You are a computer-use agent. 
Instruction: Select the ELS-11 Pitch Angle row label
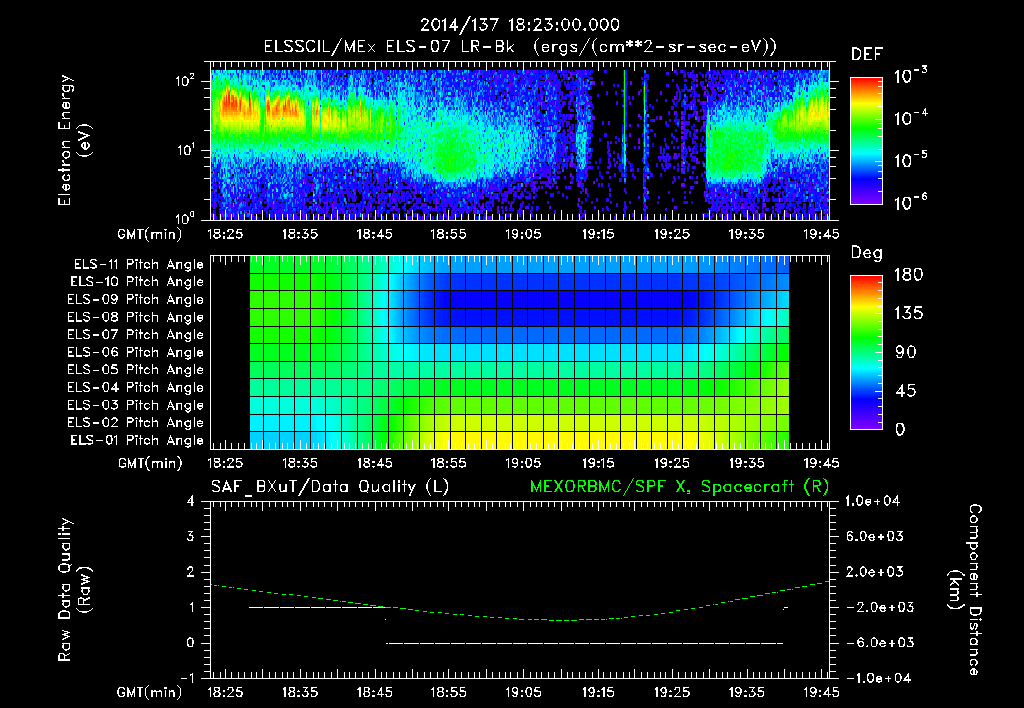pos(138,265)
